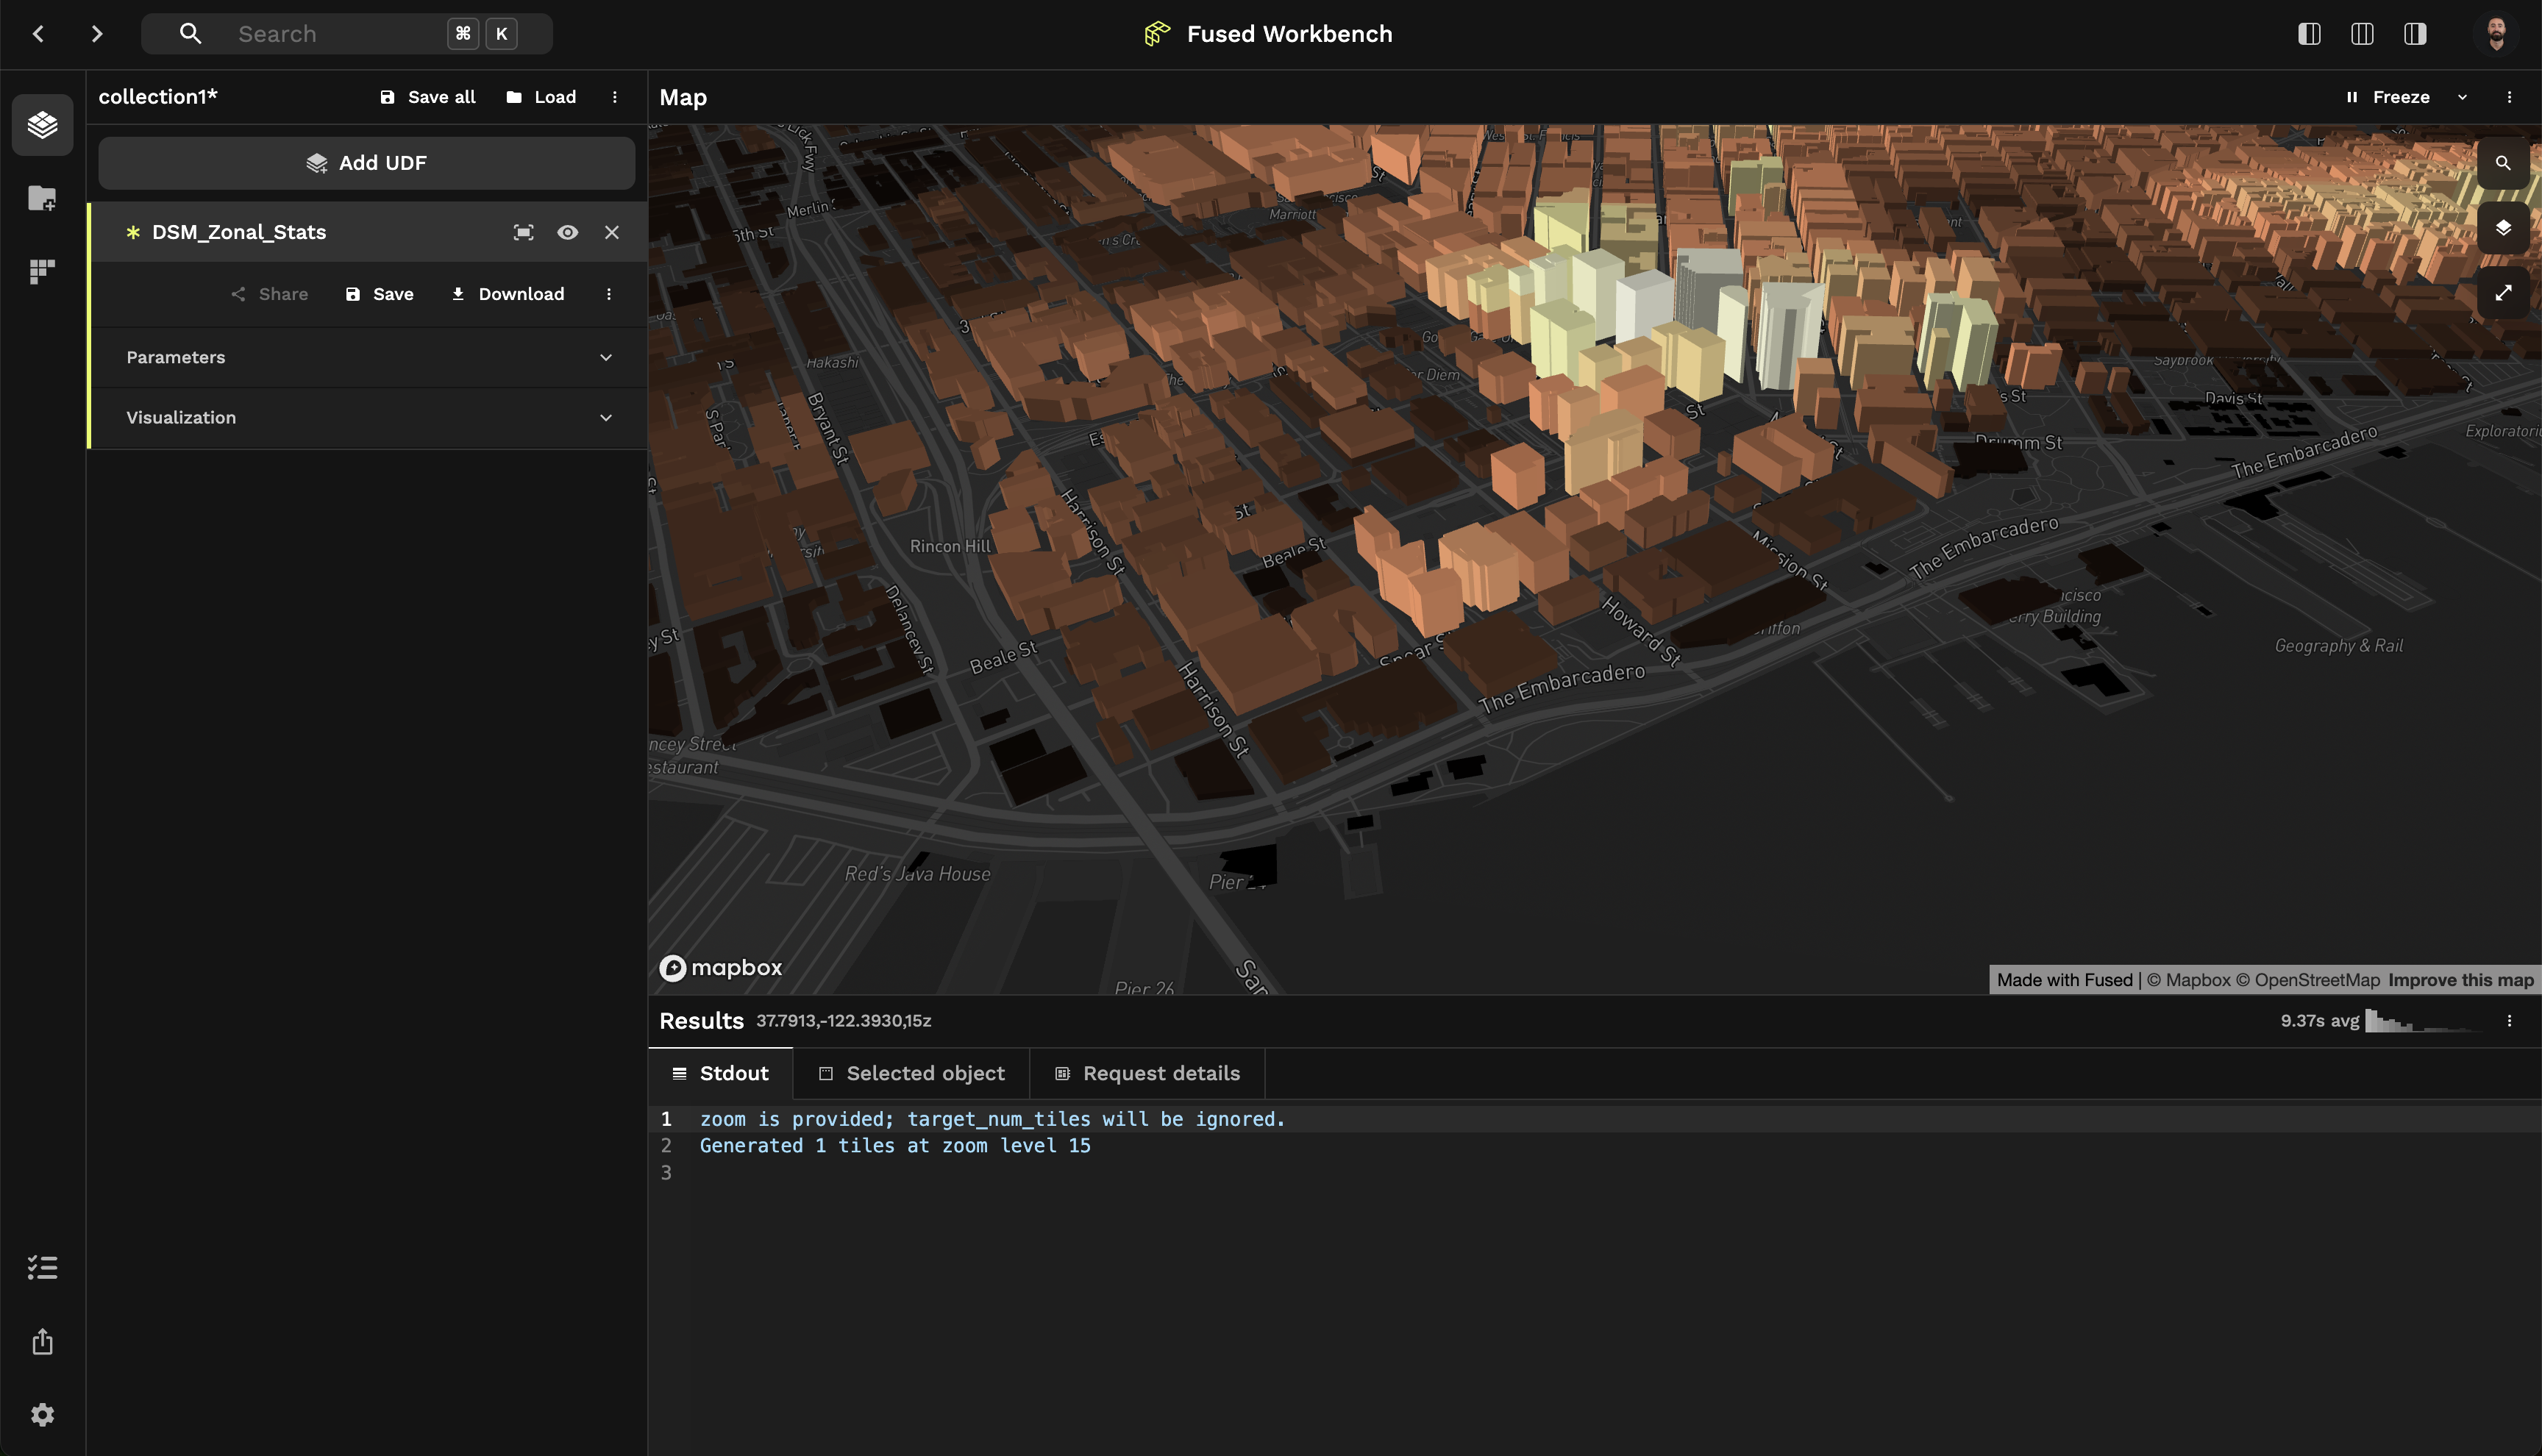This screenshot has height=1456, width=2542.
Task: Switch to Request details tab
Action: click(x=1147, y=1073)
